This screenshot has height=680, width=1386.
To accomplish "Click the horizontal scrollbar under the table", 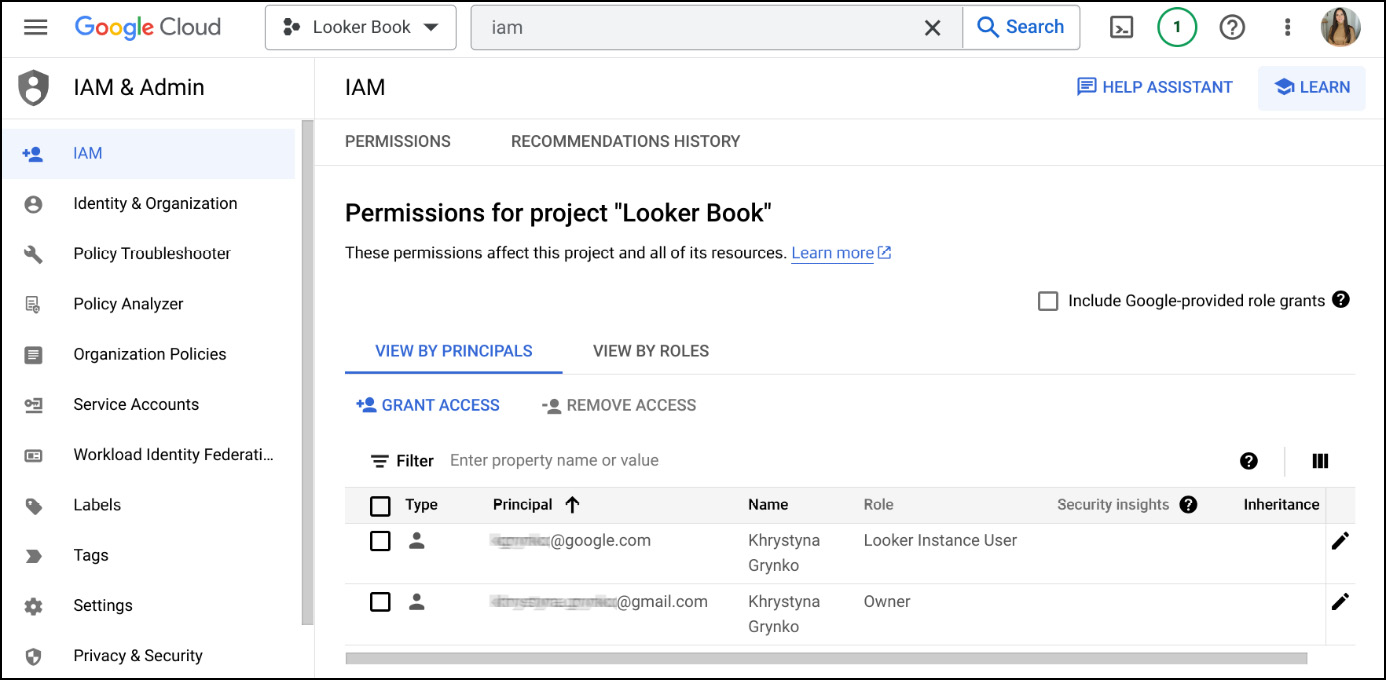I will click(826, 659).
